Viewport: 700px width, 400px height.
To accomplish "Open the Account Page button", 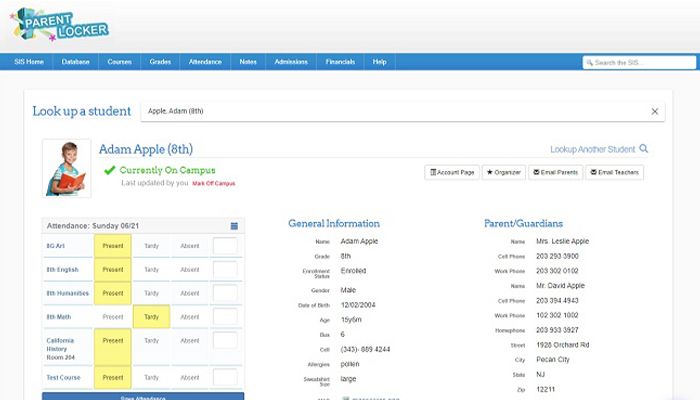I will pyautogui.click(x=452, y=172).
